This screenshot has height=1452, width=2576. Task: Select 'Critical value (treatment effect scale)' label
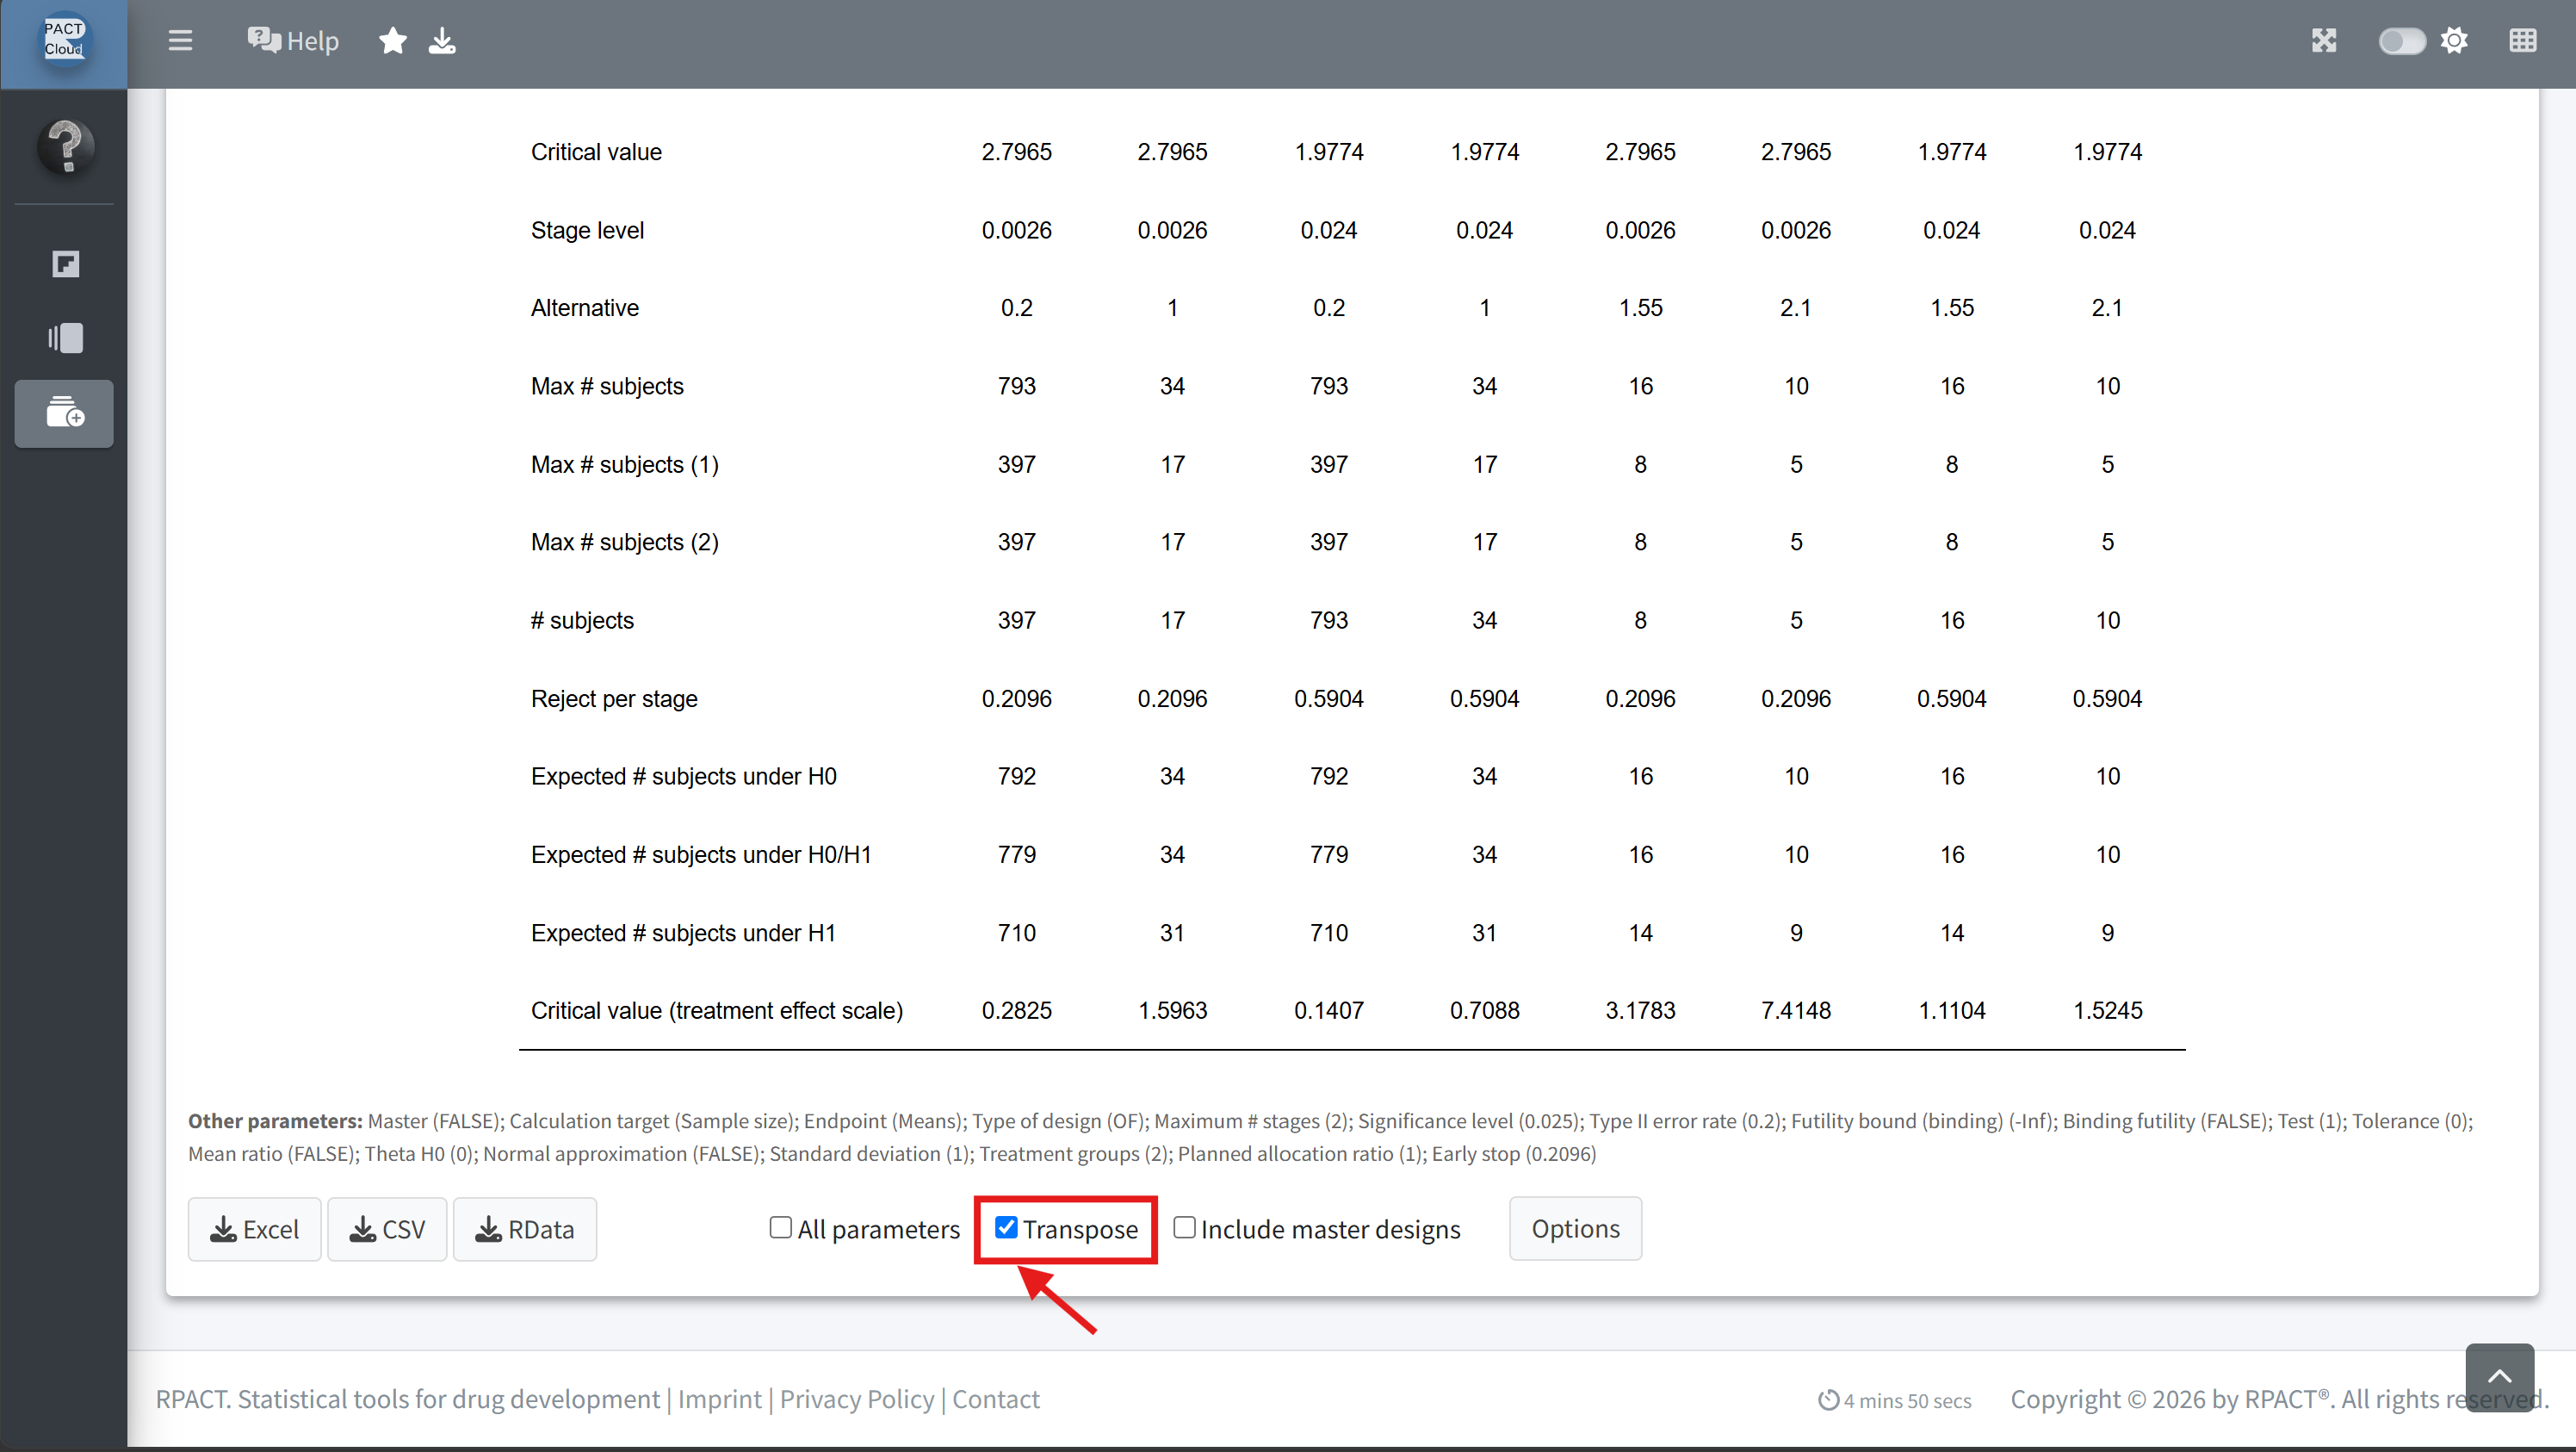717,1011
